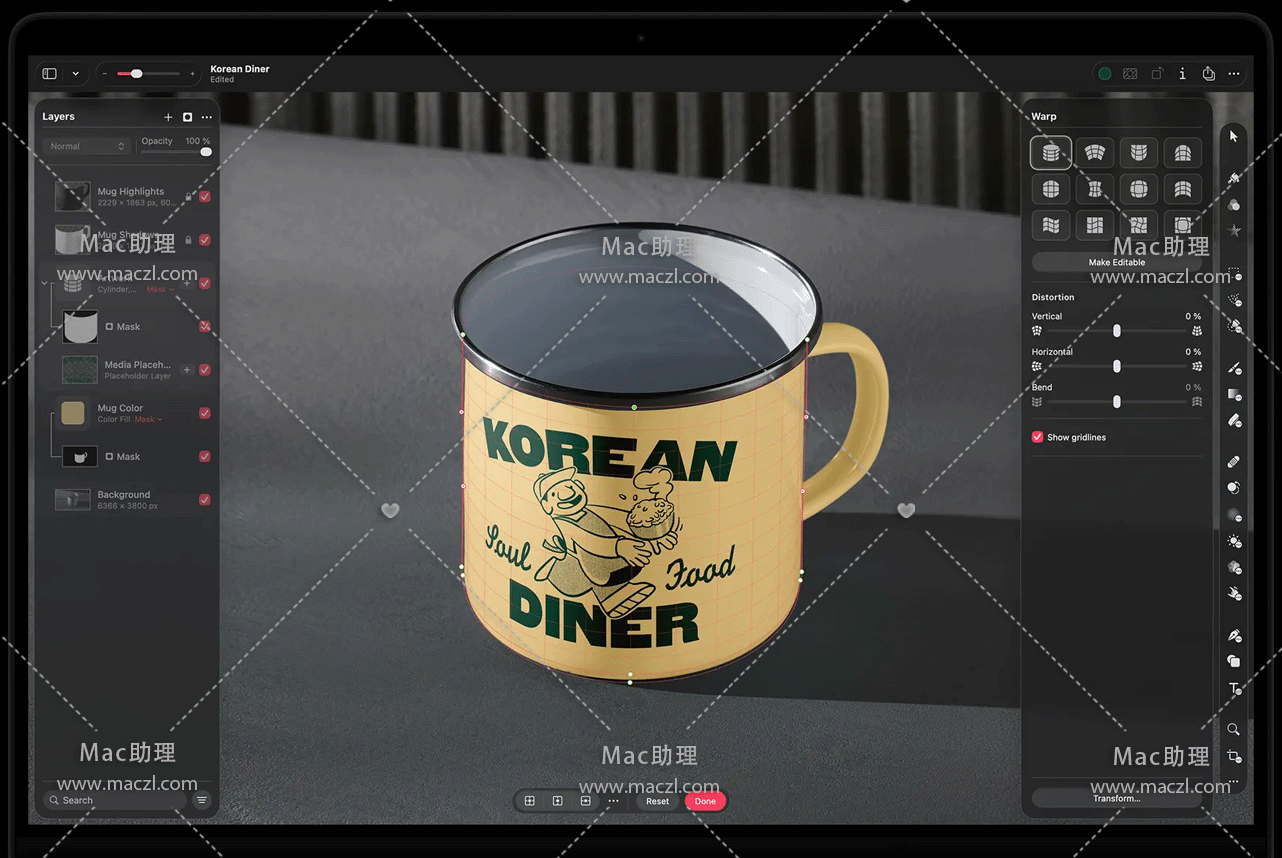Select the Pen tool

[x=1234, y=635]
